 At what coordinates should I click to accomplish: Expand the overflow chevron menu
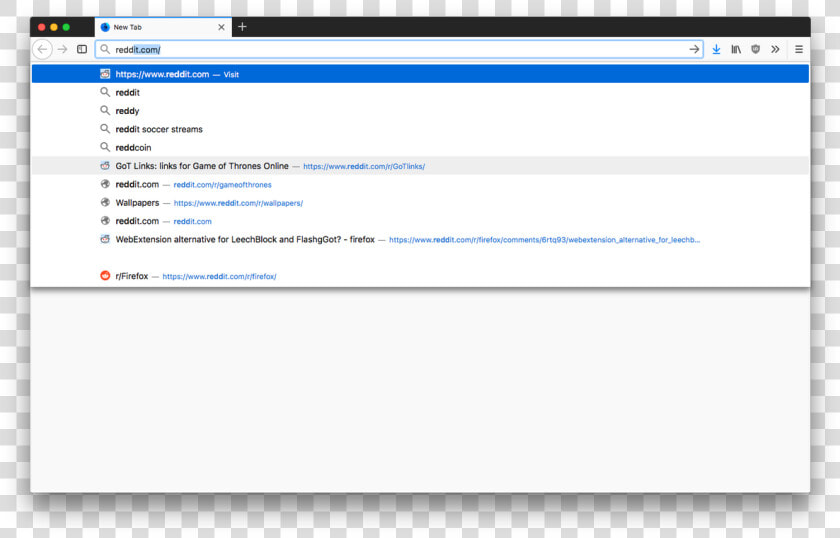click(x=775, y=49)
